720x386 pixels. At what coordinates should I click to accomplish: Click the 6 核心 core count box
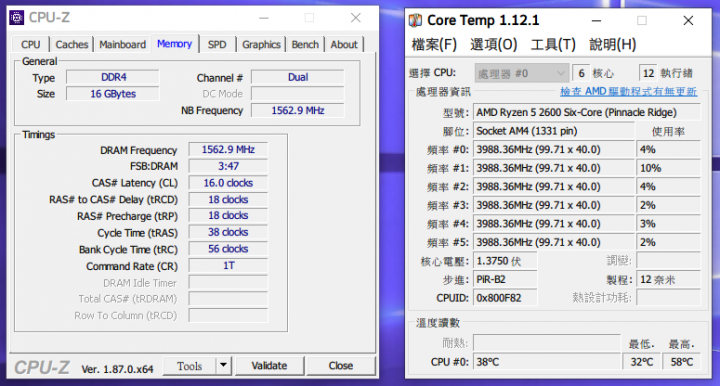point(581,73)
